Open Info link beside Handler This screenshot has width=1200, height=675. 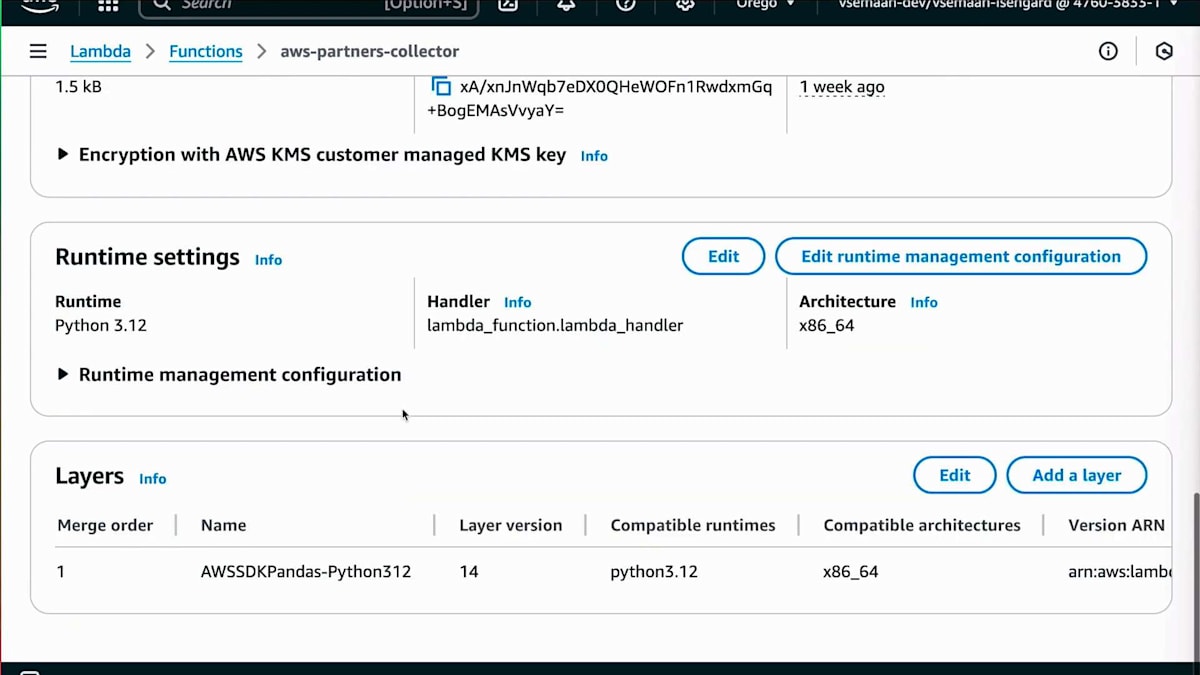(x=517, y=302)
